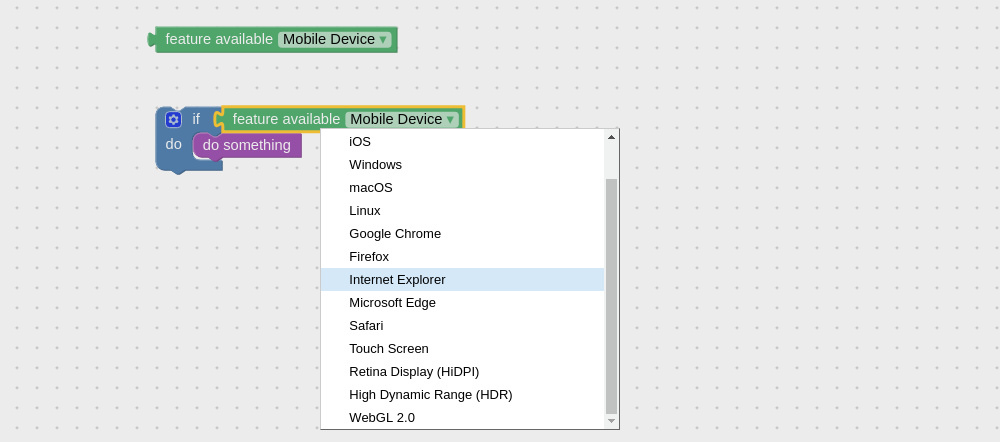Click 'feature available' text inside if block

tap(286, 119)
